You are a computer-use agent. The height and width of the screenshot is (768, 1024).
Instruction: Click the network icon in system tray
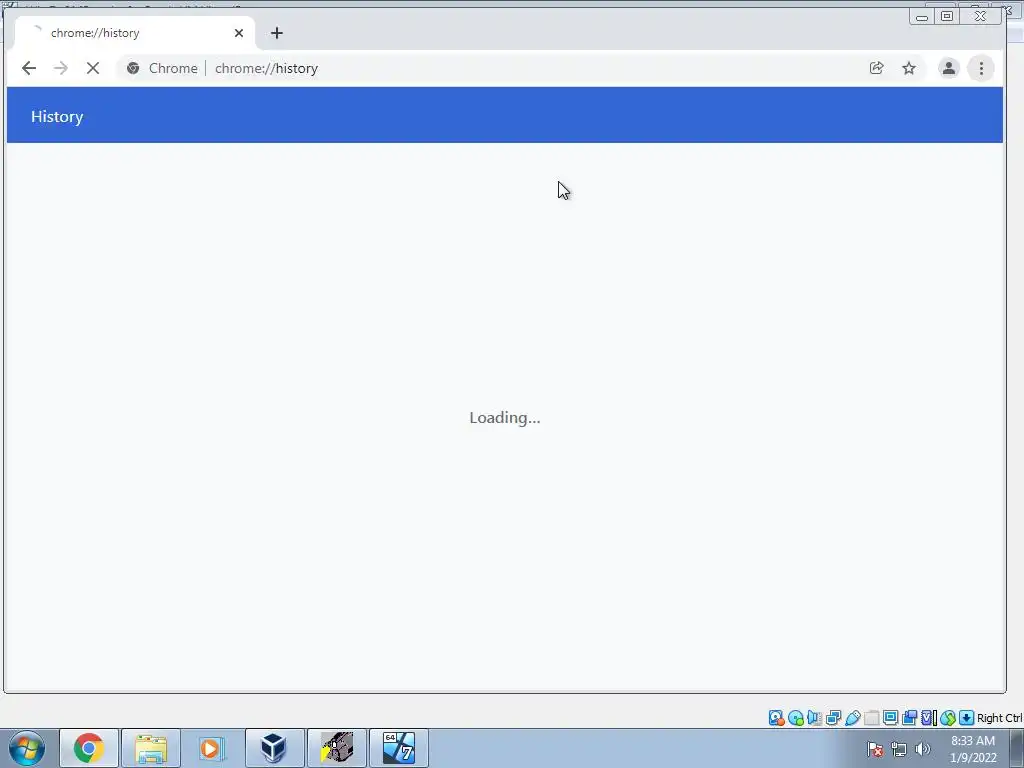pos(899,749)
